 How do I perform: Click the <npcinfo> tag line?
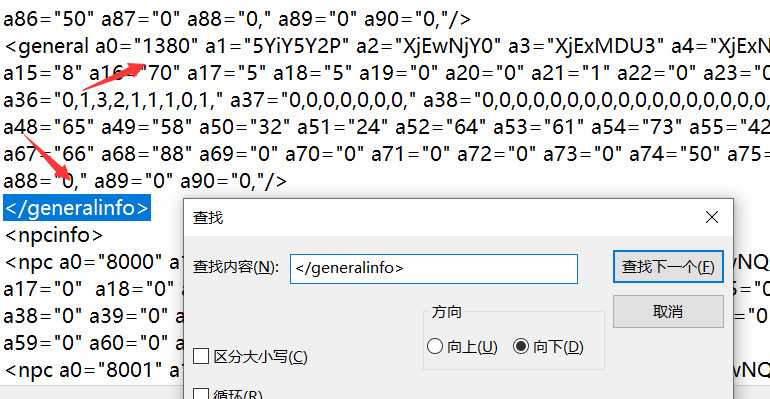54,235
